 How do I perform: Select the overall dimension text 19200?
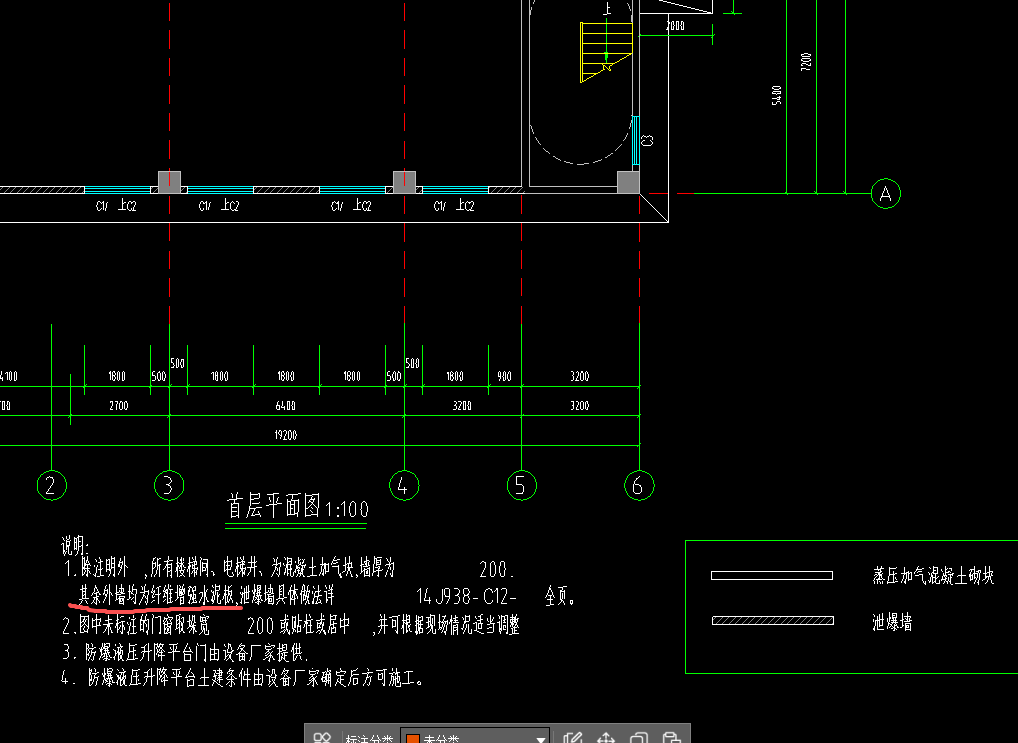[x=286, y=435]
